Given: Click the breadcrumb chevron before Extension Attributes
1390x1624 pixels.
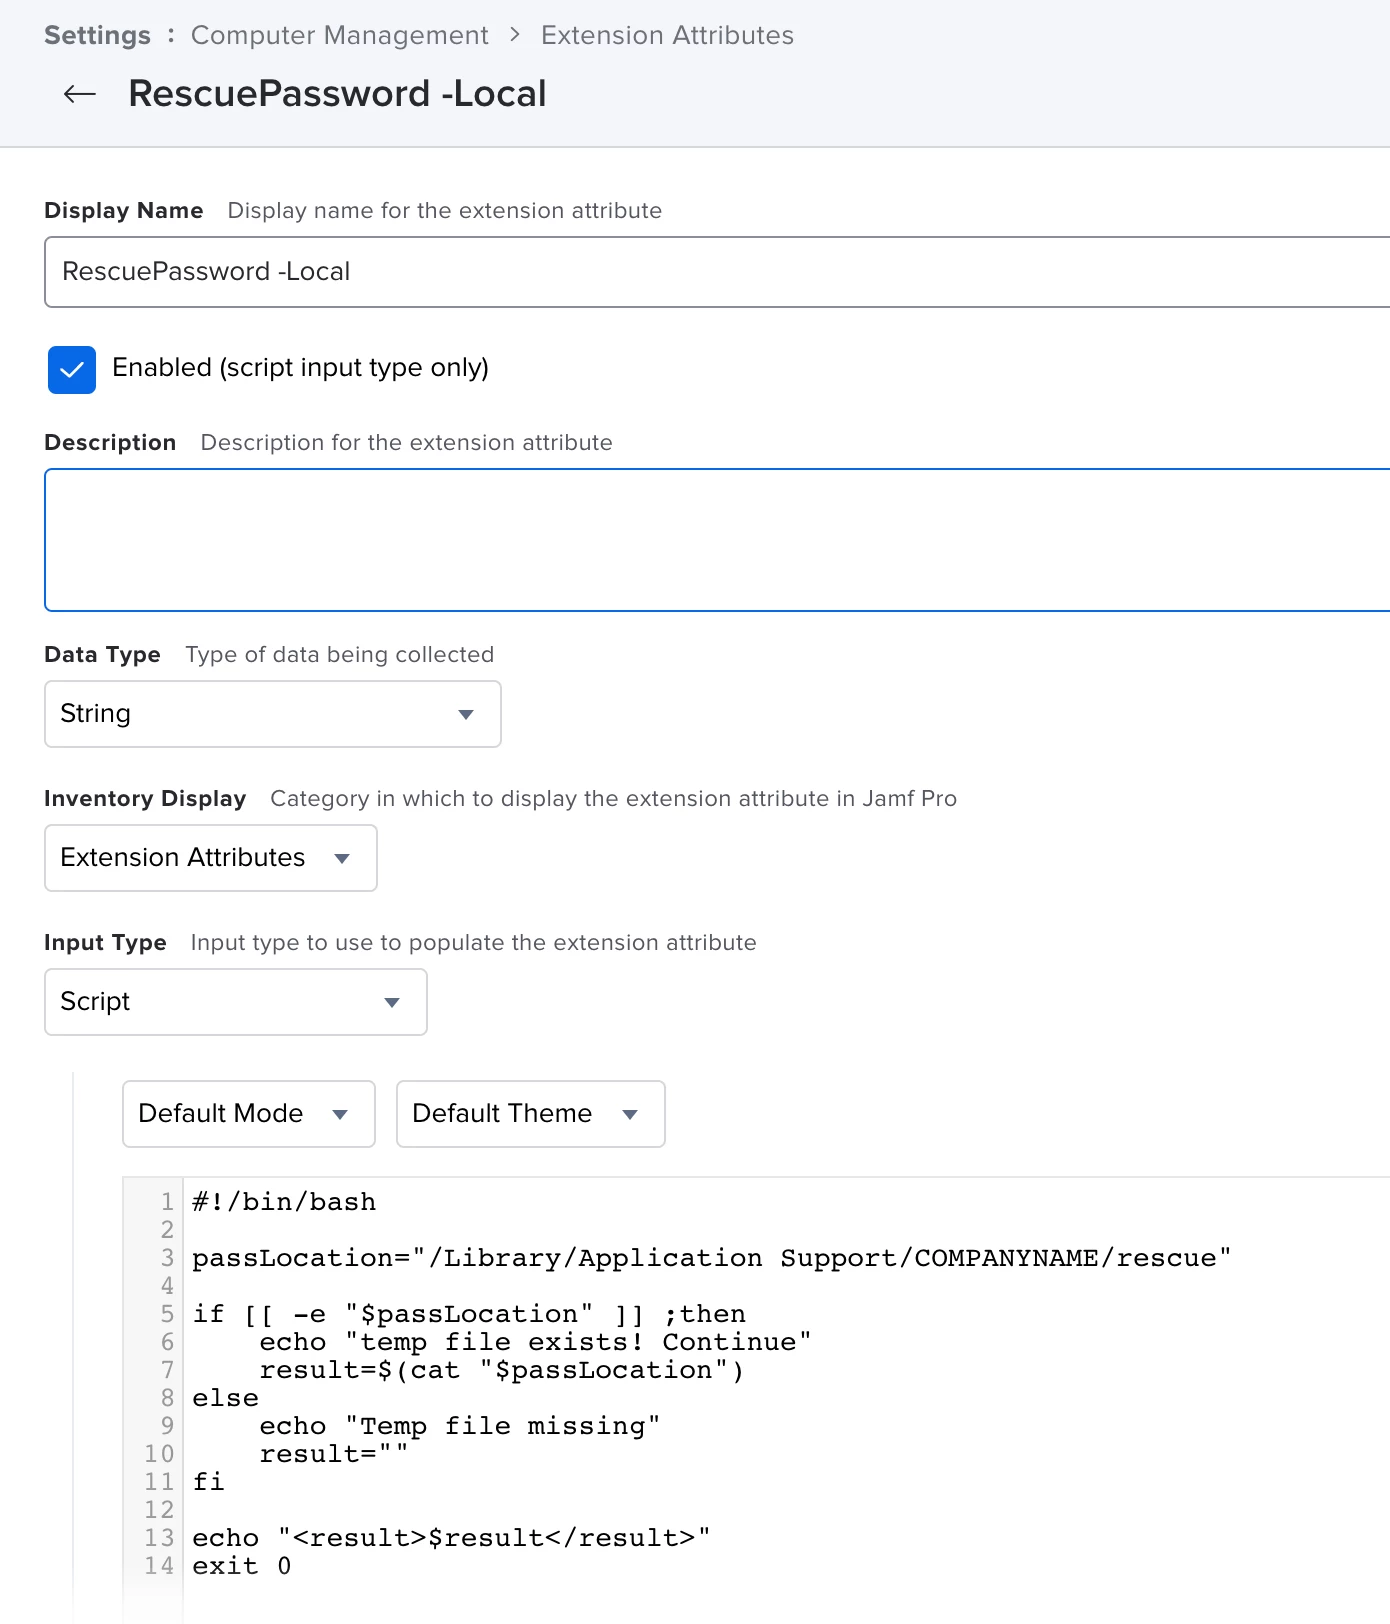Looking at the screenshot, I should tap(515, 35).
